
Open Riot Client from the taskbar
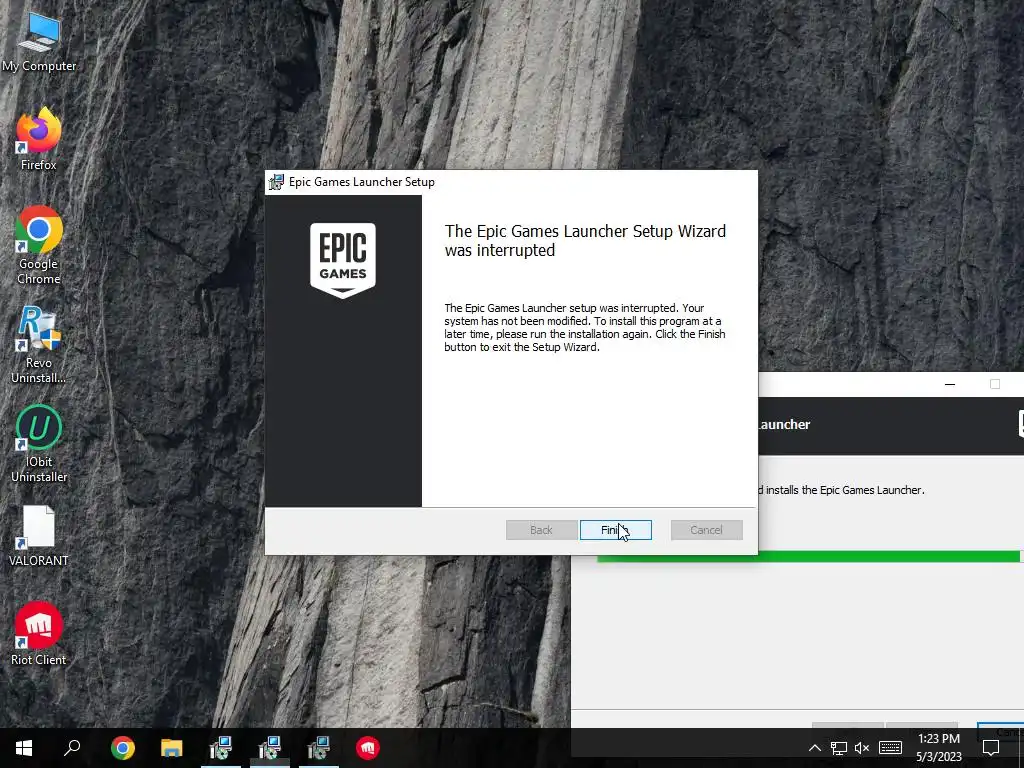(x=368, y=748)
